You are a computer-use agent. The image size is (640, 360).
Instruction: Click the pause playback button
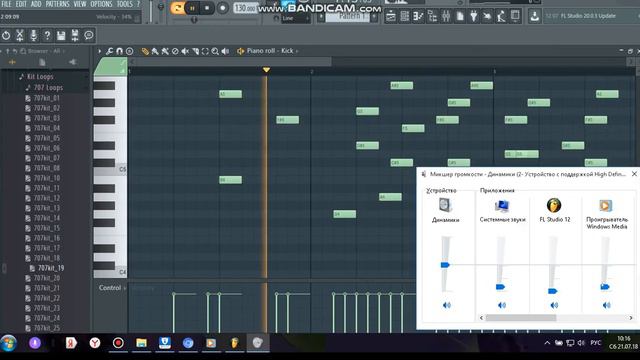pyautogui.click(x=192, y=8)
